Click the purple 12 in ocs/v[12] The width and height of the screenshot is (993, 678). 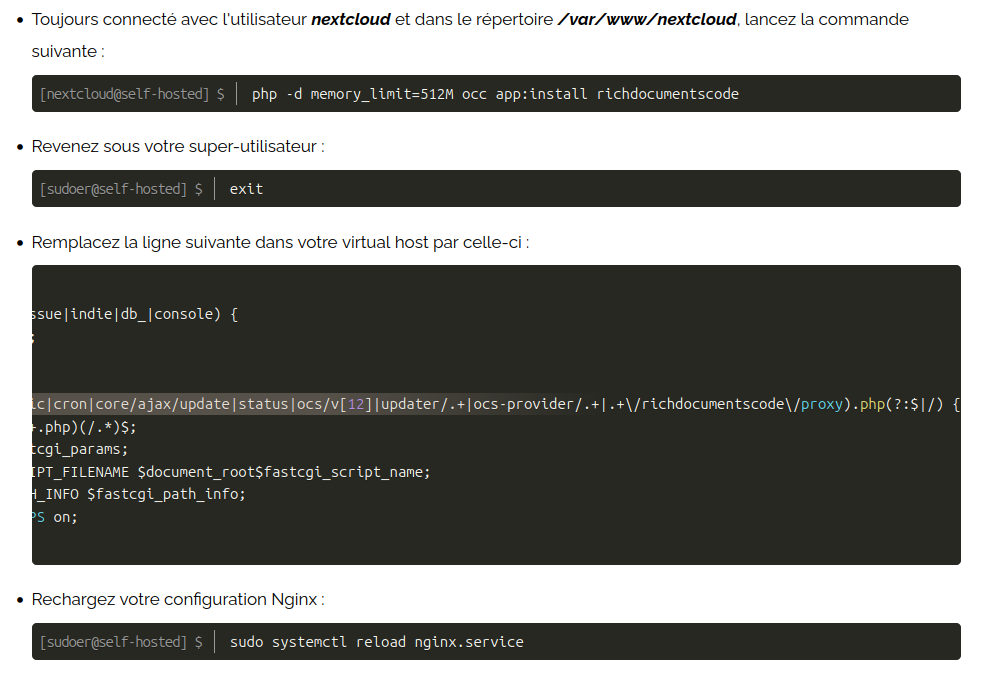[358, 404]
